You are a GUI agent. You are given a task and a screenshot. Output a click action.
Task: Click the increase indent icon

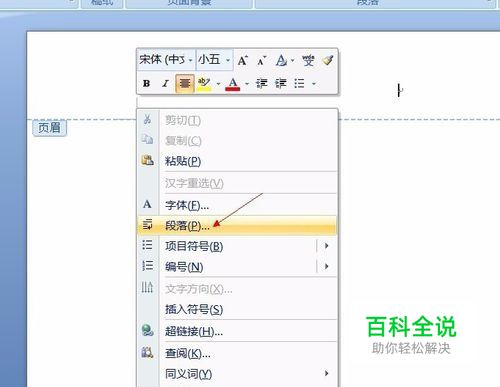(281, 83)
